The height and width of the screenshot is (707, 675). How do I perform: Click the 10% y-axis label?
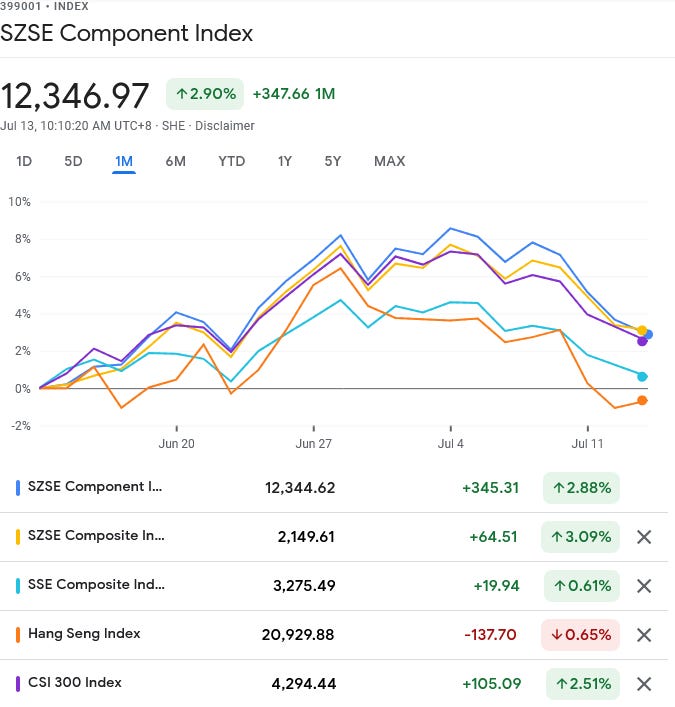pos(19,202)
